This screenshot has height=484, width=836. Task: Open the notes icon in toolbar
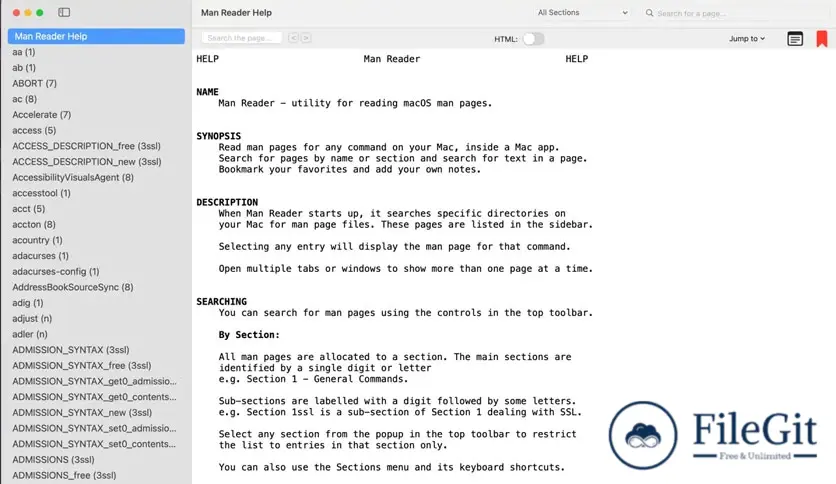point(795,39)
